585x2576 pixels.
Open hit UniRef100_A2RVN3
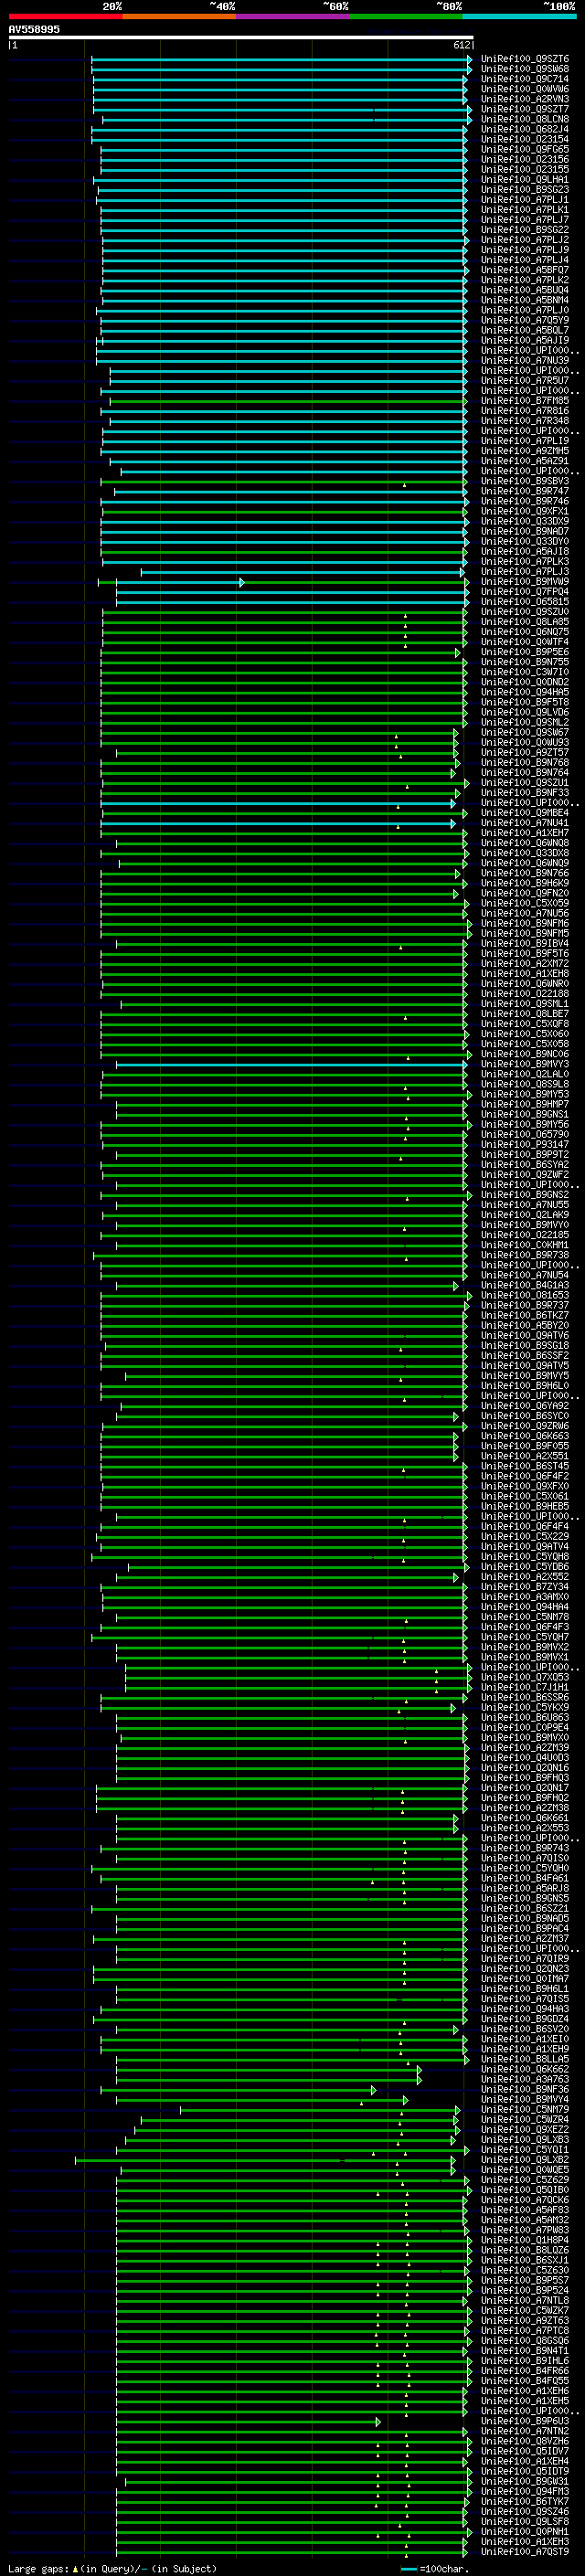pos(525,99)
